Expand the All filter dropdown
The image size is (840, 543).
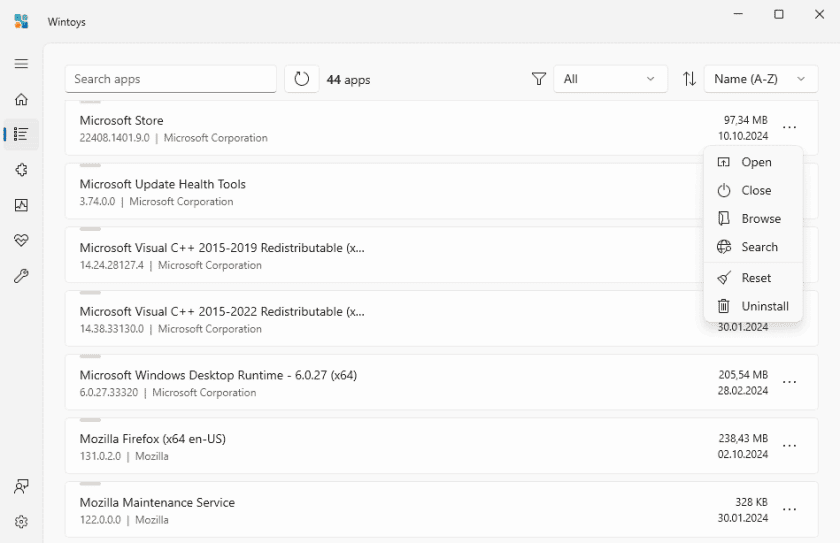point(610,79)
